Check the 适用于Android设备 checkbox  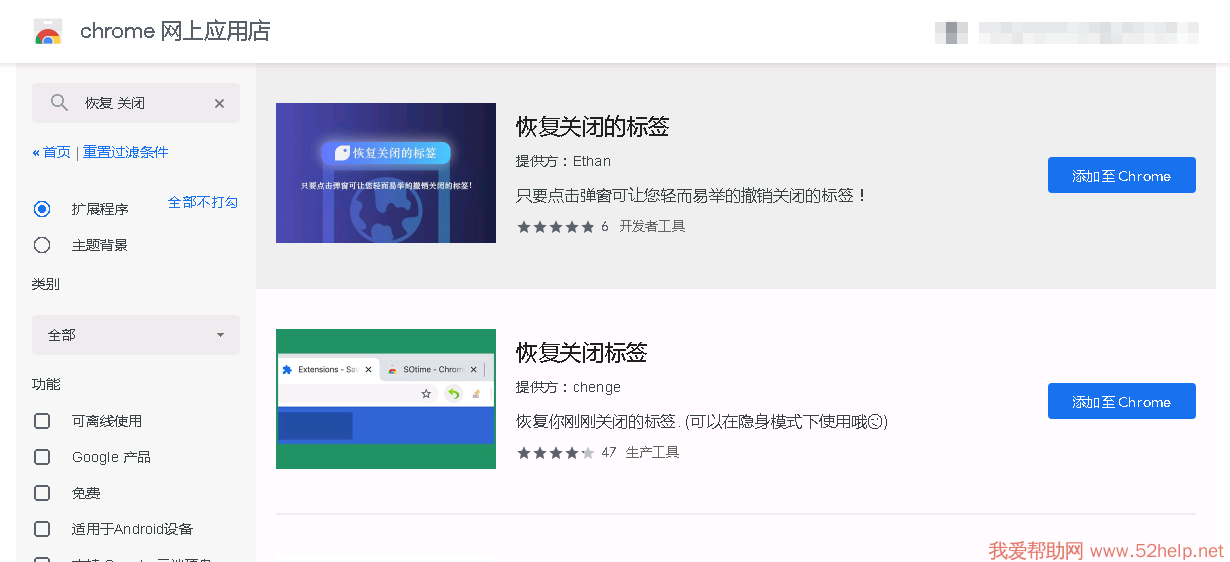click(42, 529)
